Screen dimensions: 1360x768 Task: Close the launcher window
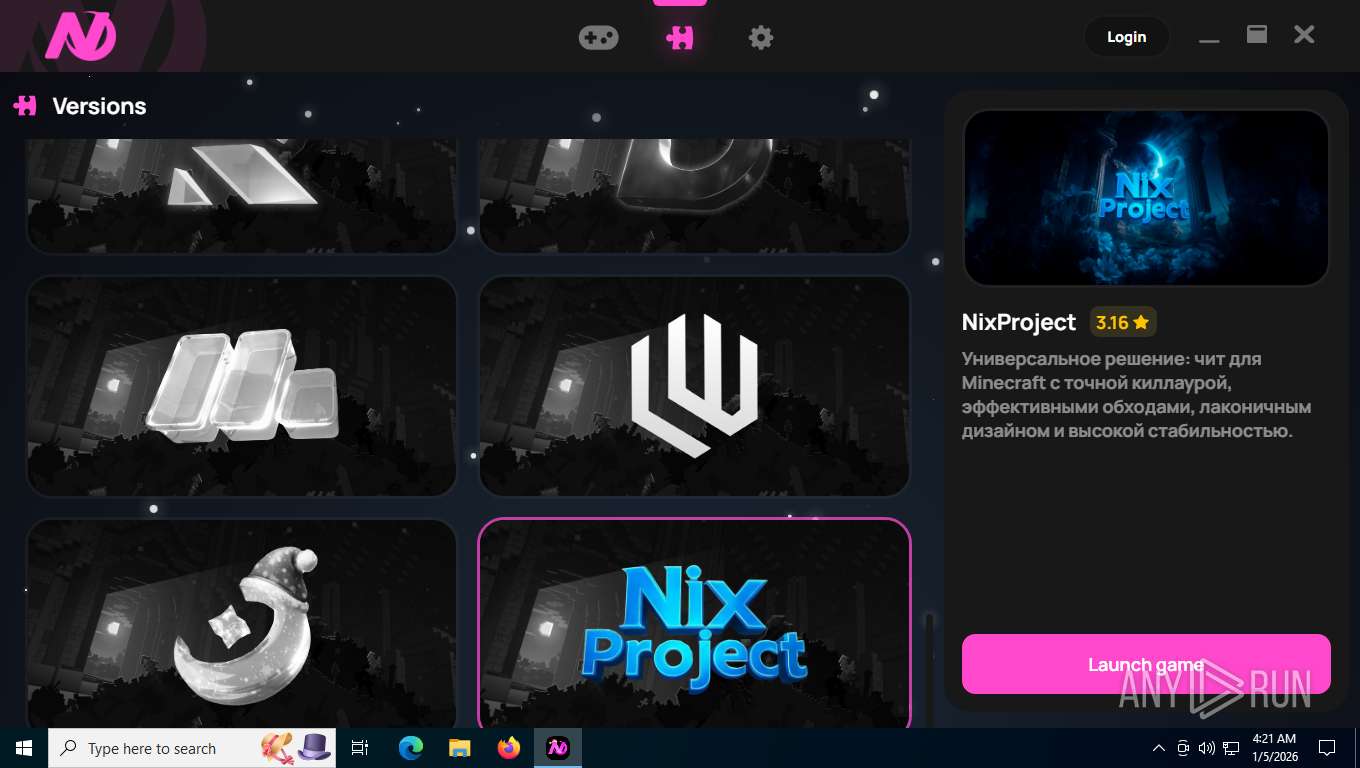point(1304,35)
